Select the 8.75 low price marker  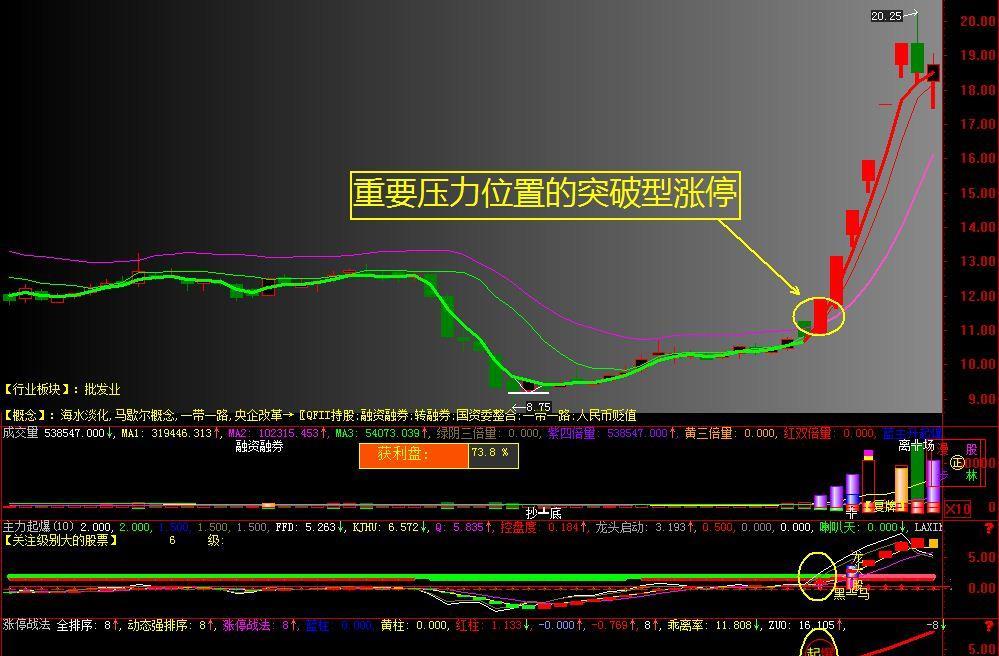tap(538, 407)
